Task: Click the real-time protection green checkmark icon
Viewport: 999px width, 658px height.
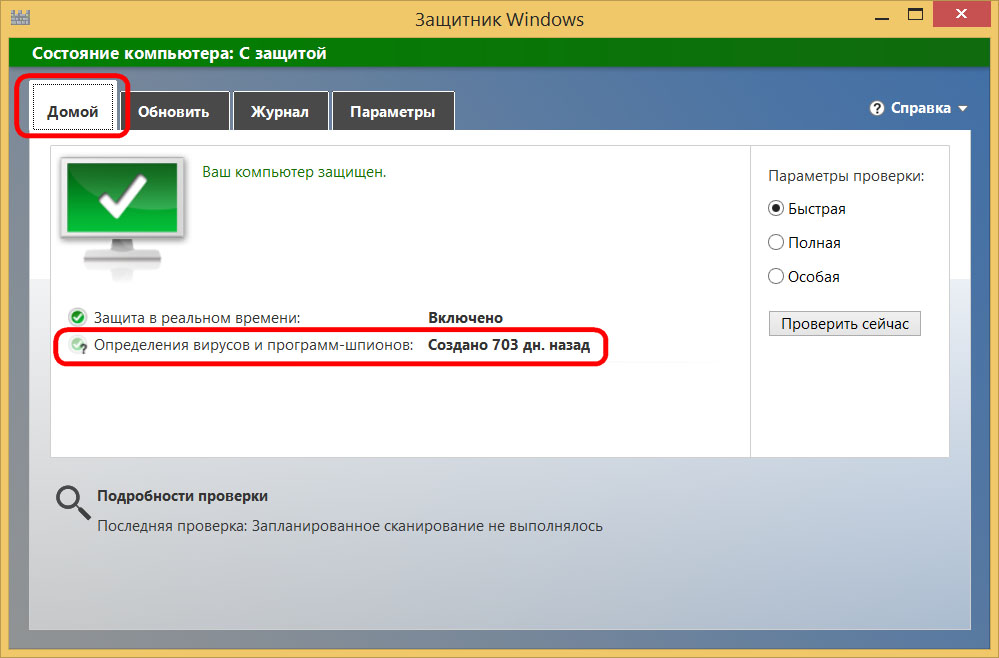Action: [x=78, y=317]
